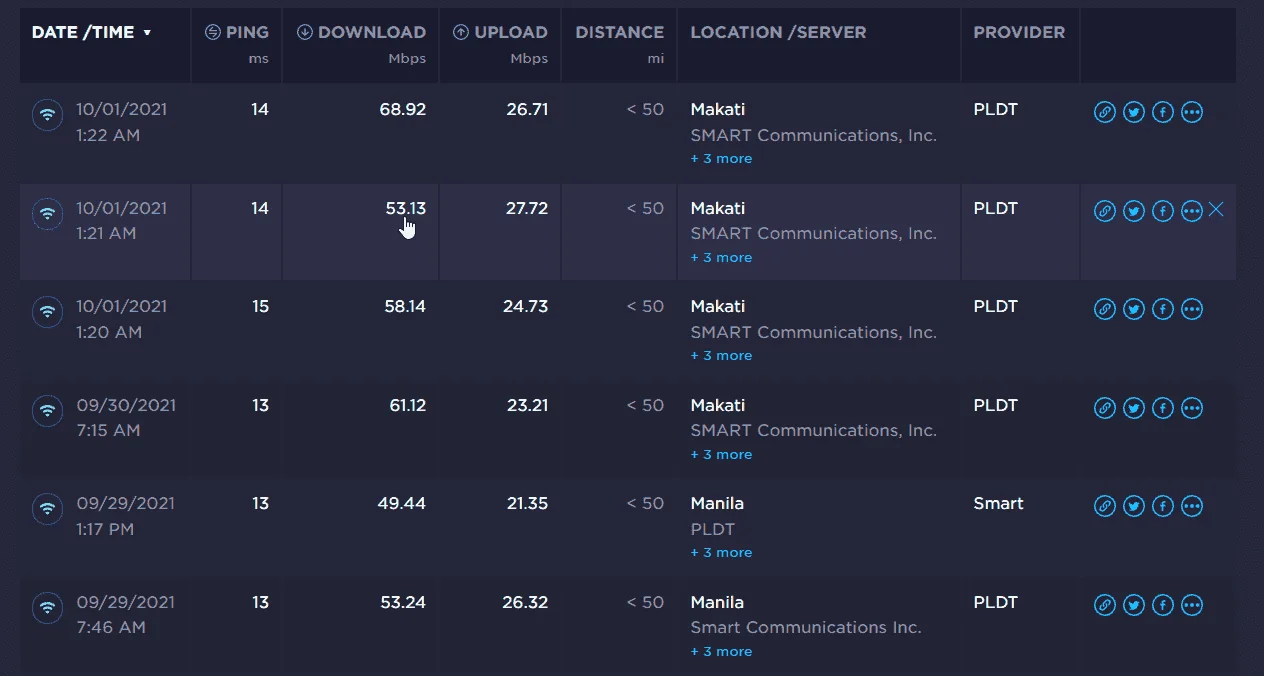Expand '+ 3 more' in 7:15 AM row
The width and height of the screenshot is (1264, 676).
click(721, 455)
